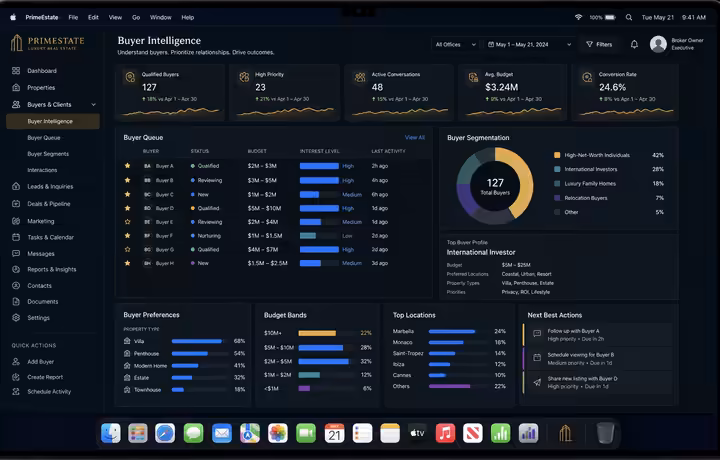Click the Add Buyer quick action icon

point(16,362)
